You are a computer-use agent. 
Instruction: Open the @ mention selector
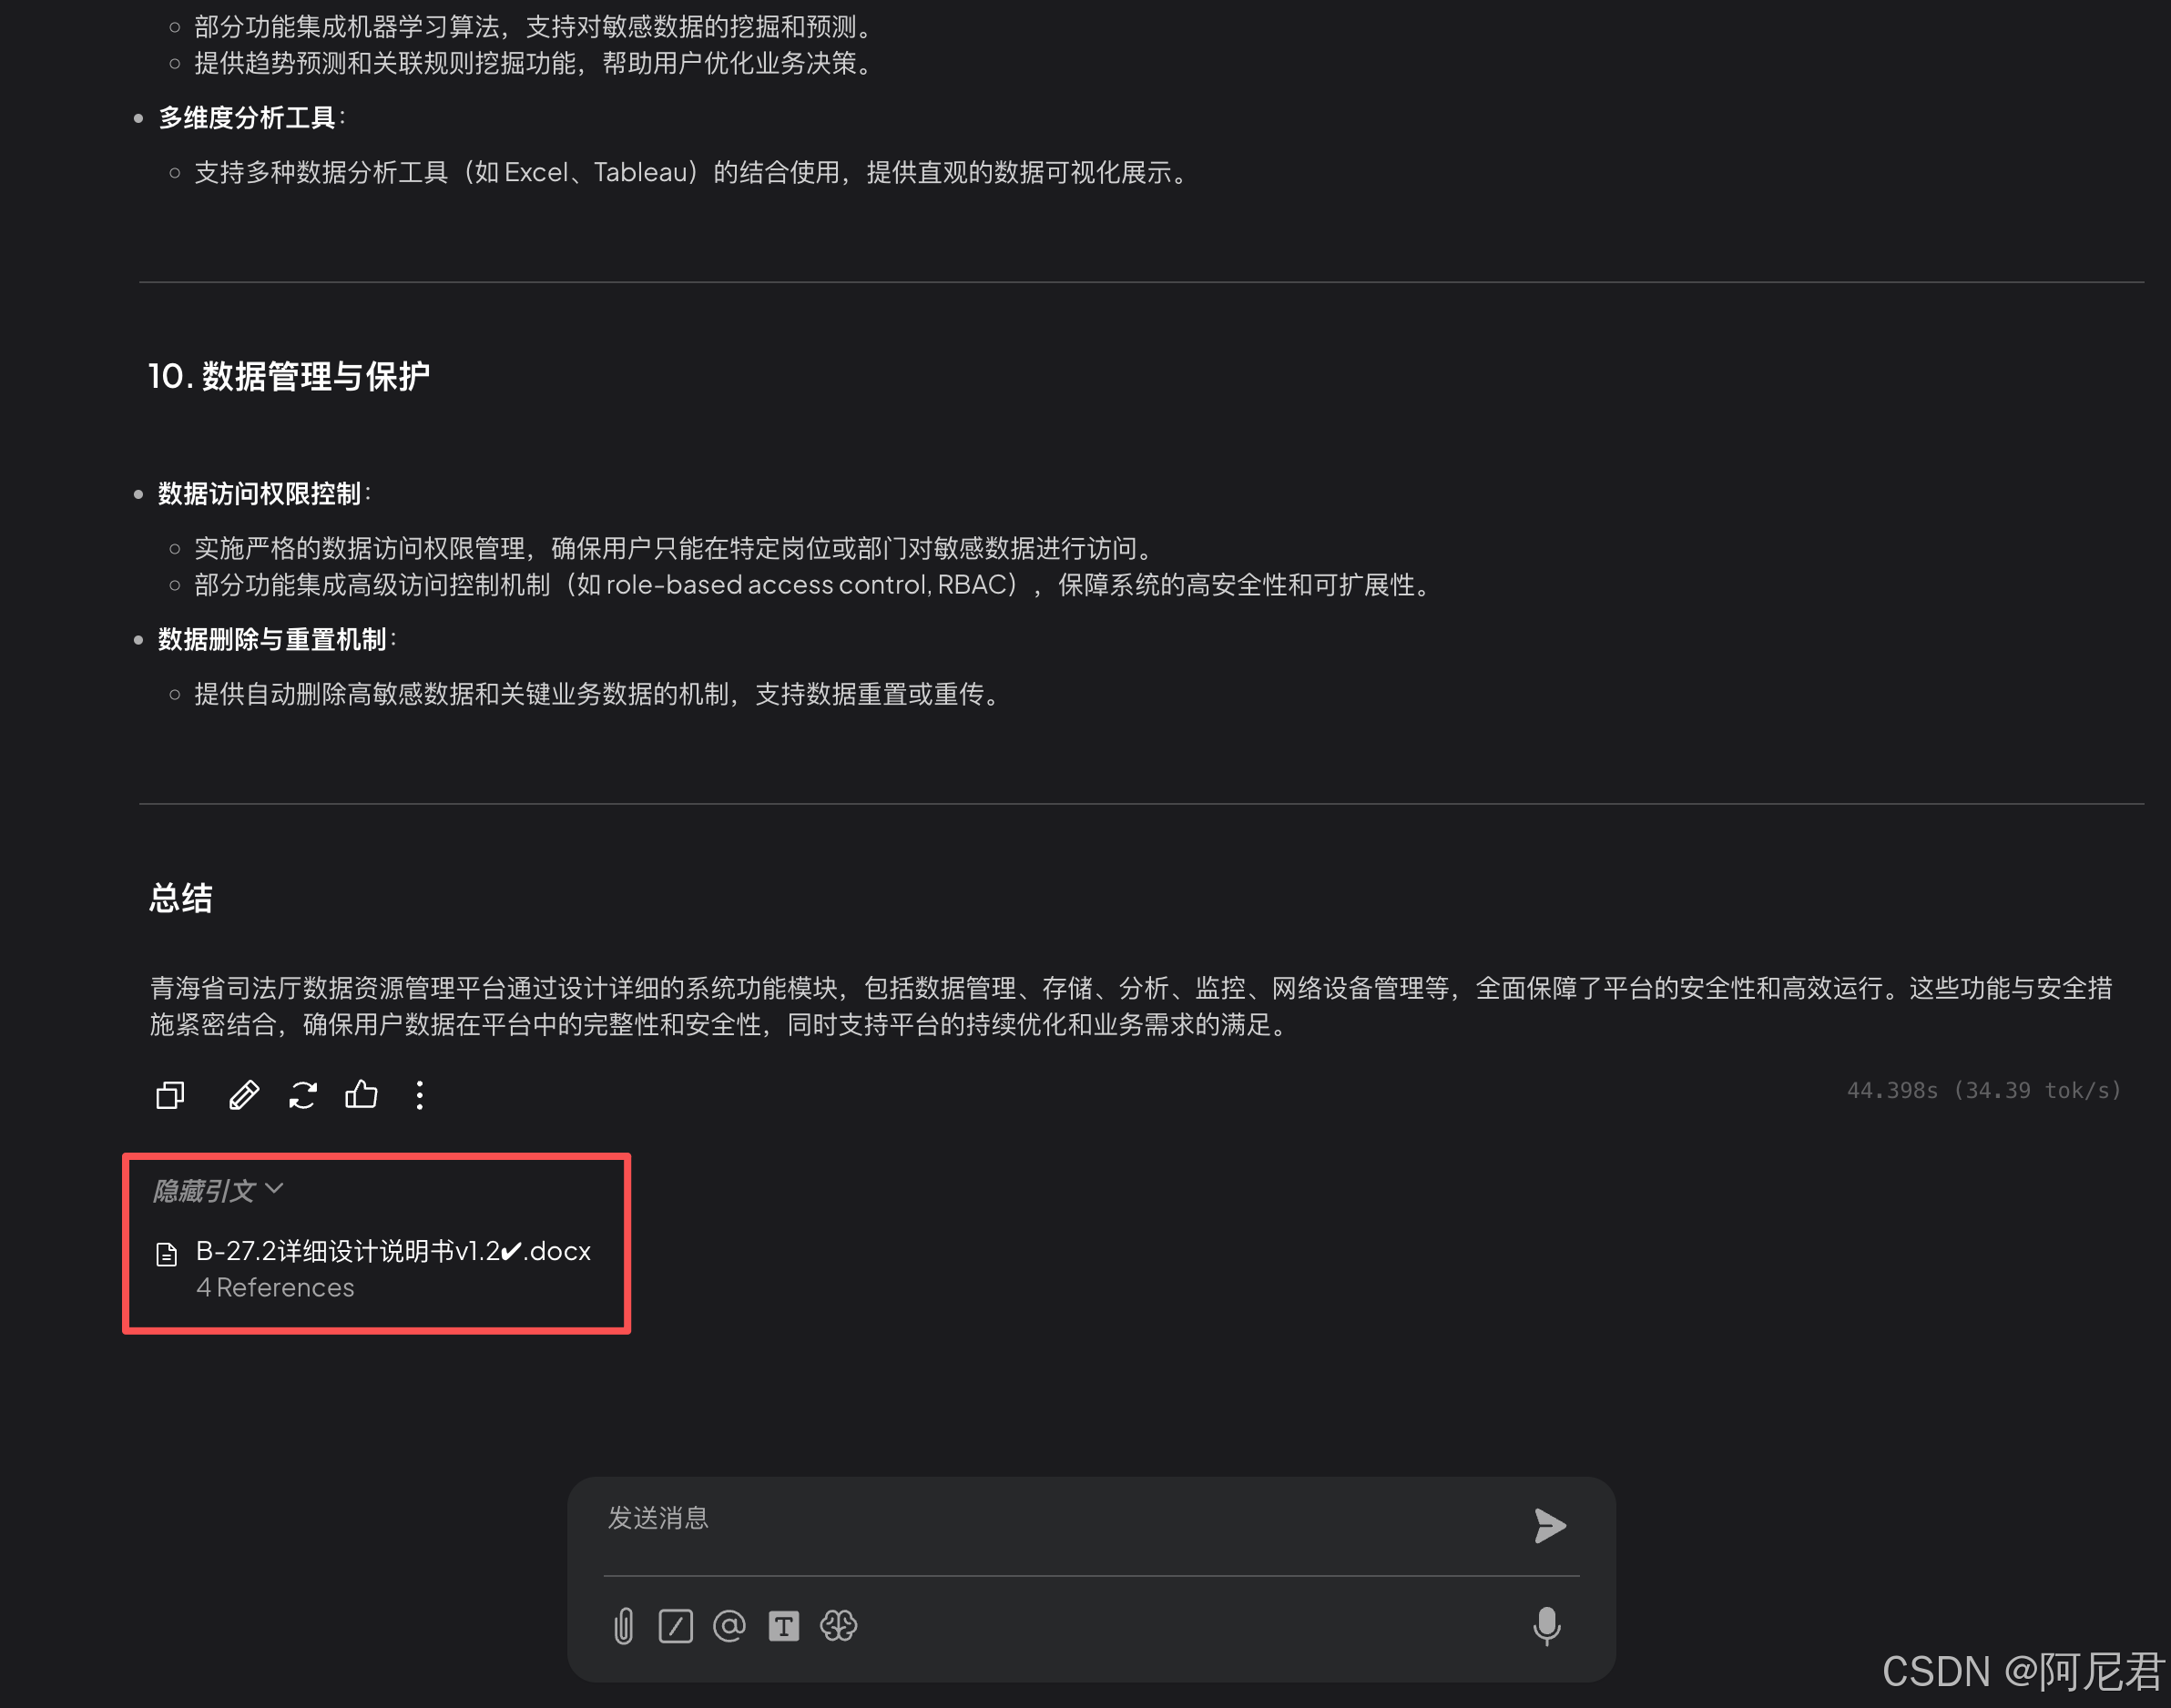(730, 1625)
